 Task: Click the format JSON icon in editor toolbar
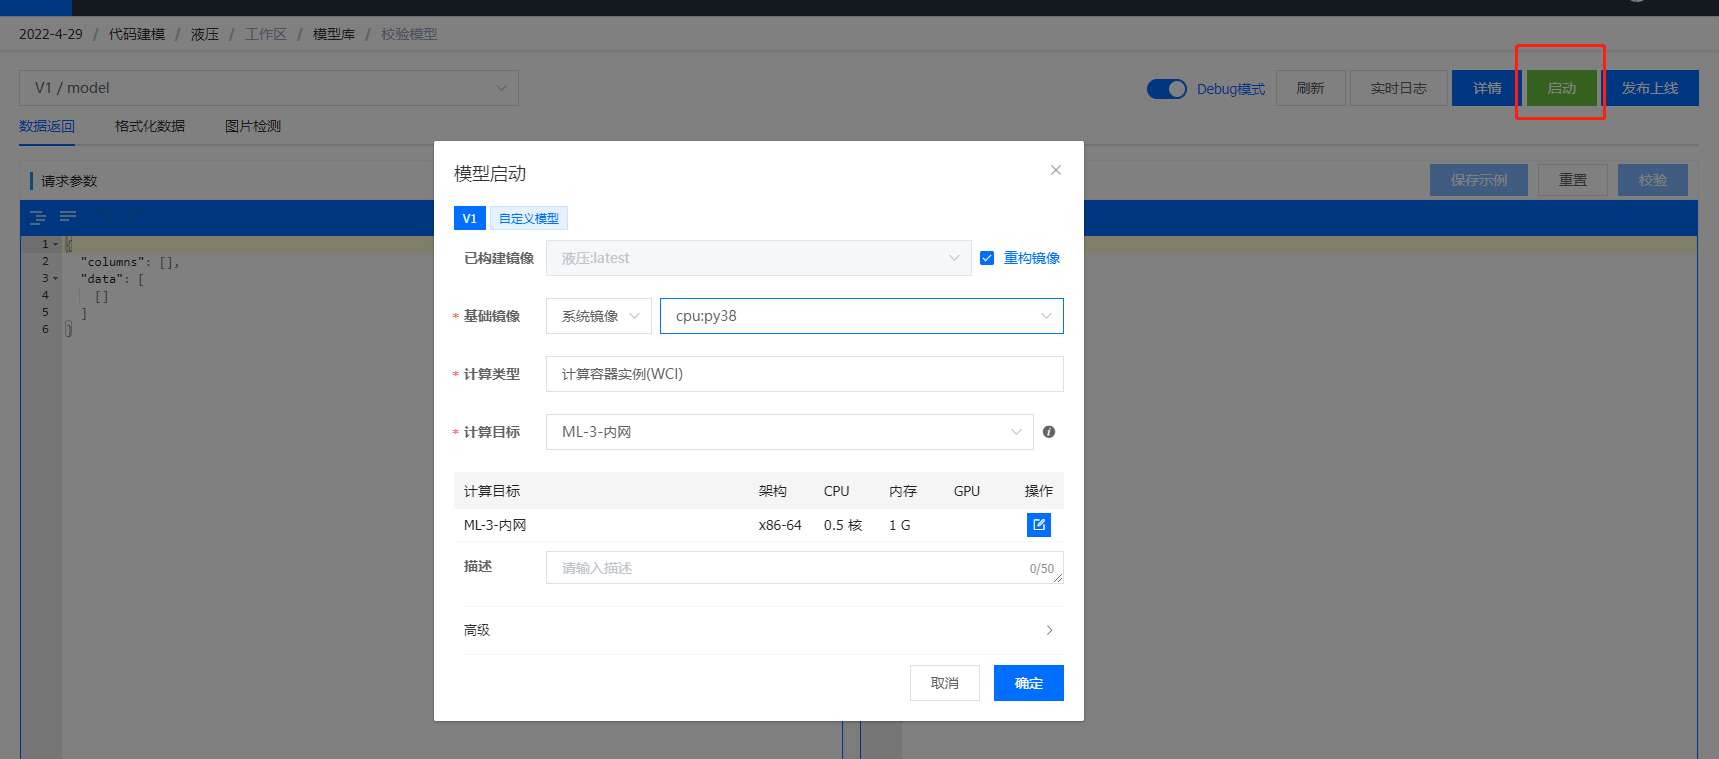(38, 217)
